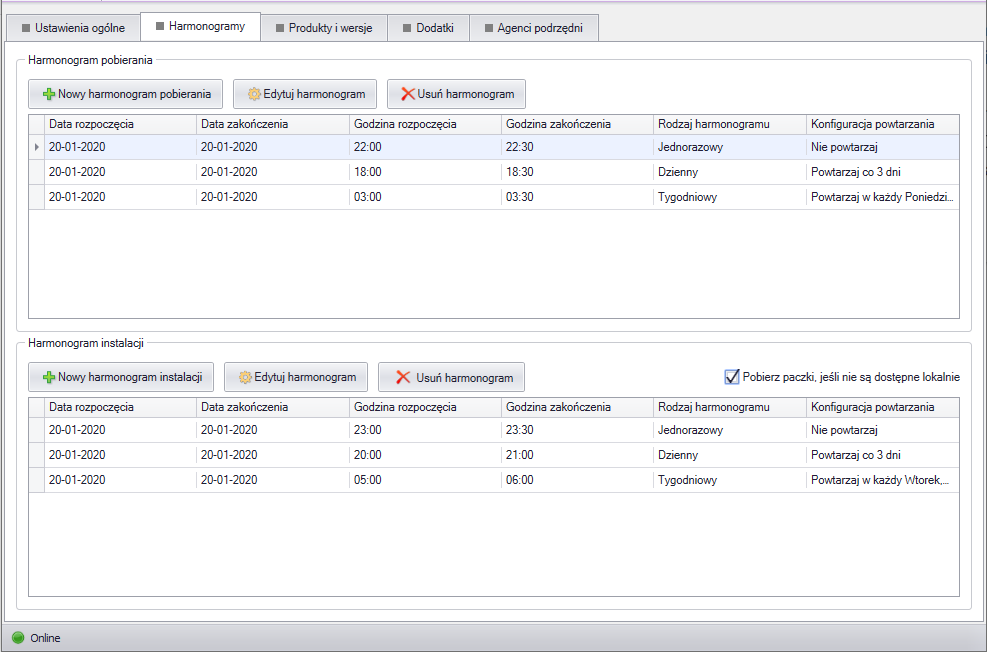This screenshot has width=987, height=652.
Task: Open the Ustawienia ogólne tab
Action: pos(73,28)
